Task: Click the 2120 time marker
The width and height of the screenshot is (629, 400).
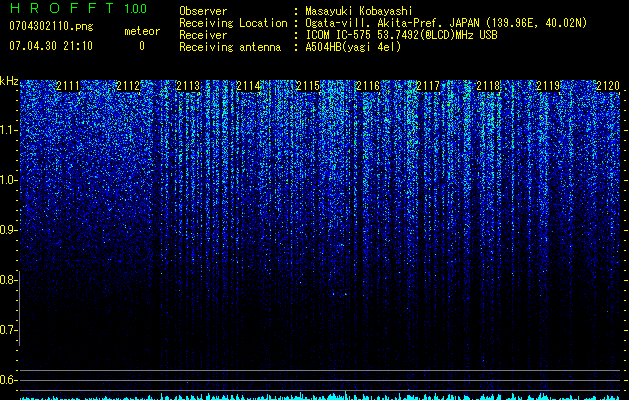Action: (608, 86)
